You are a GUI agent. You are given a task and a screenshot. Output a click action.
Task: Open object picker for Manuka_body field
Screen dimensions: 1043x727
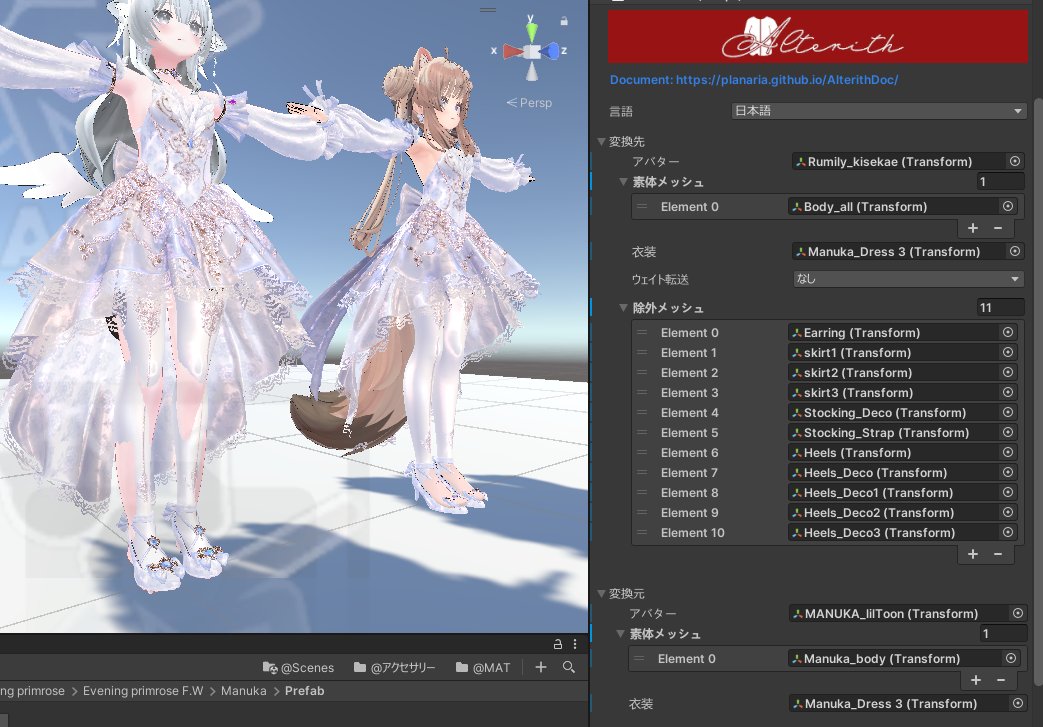1010,658
